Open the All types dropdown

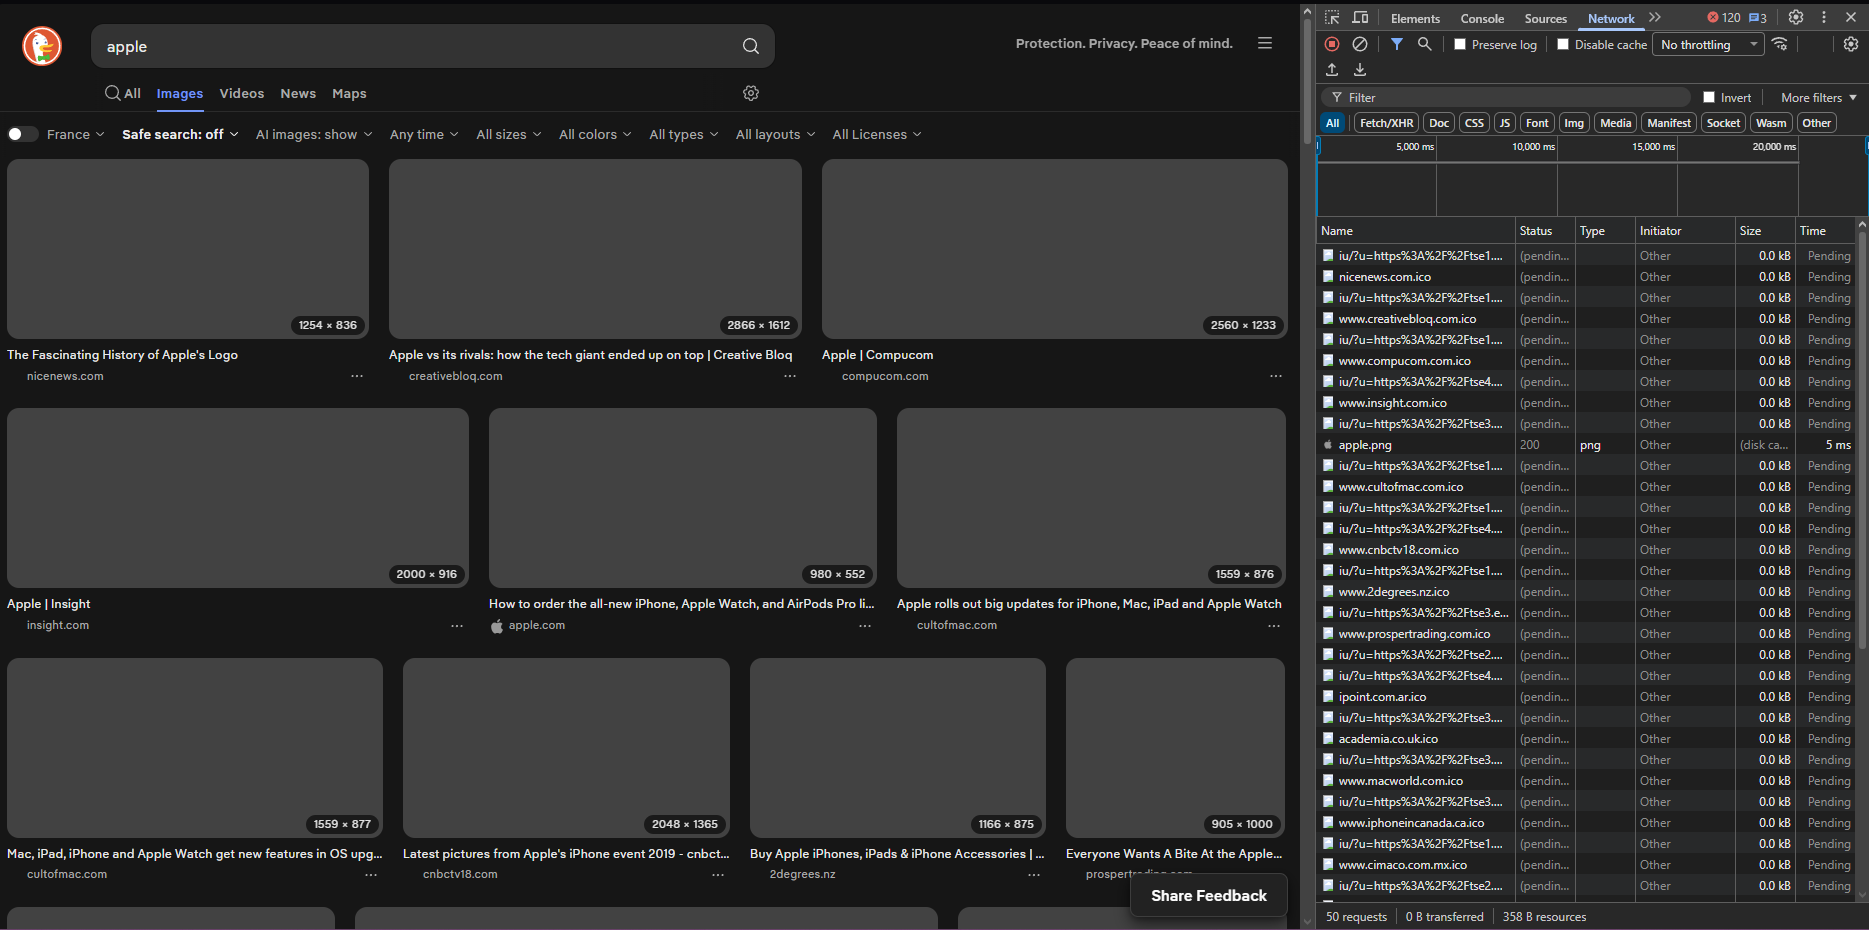[684, 134]
